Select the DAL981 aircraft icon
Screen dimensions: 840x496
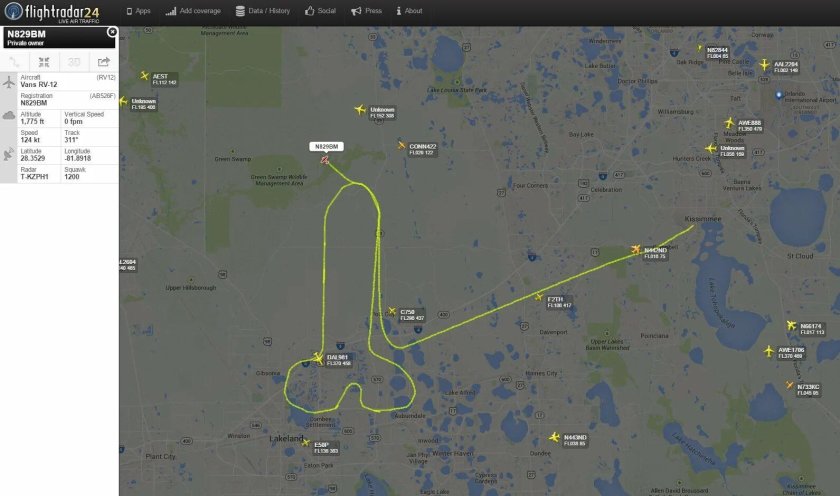click(x=318, y=358)
